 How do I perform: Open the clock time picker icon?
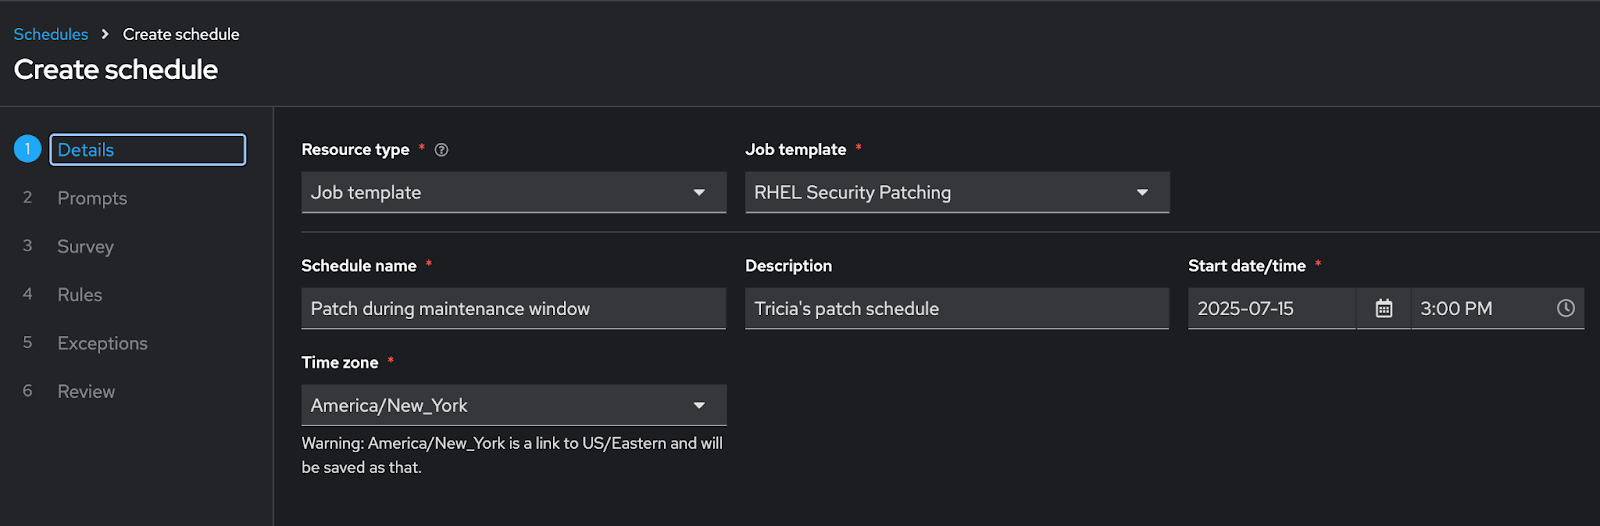click(x=1565, y=309)
